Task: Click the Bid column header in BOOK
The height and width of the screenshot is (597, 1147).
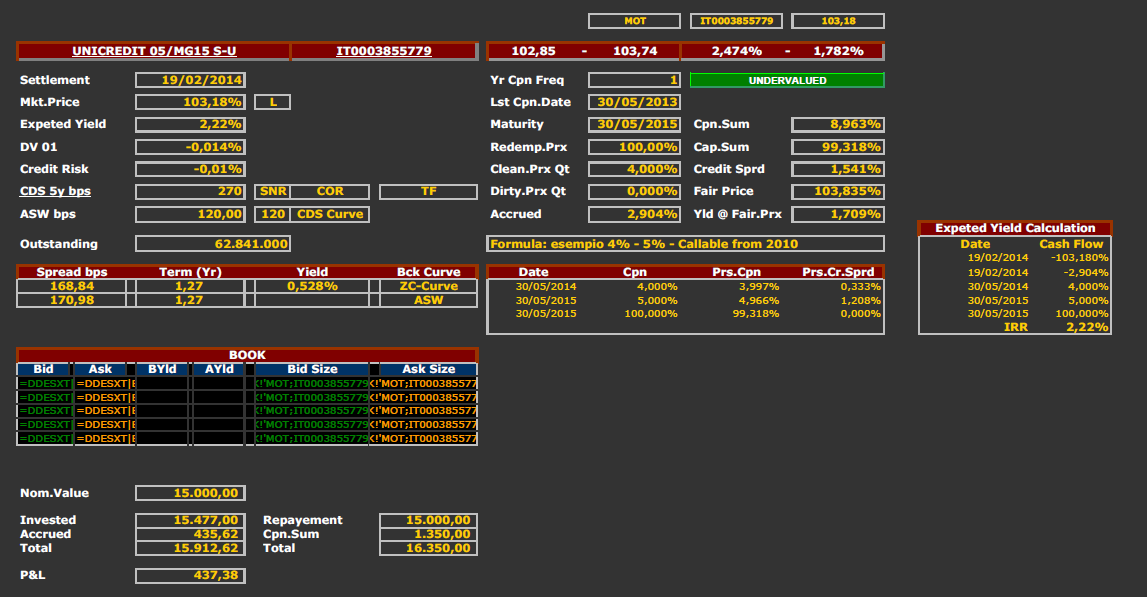Action: [x=44, y=369]
